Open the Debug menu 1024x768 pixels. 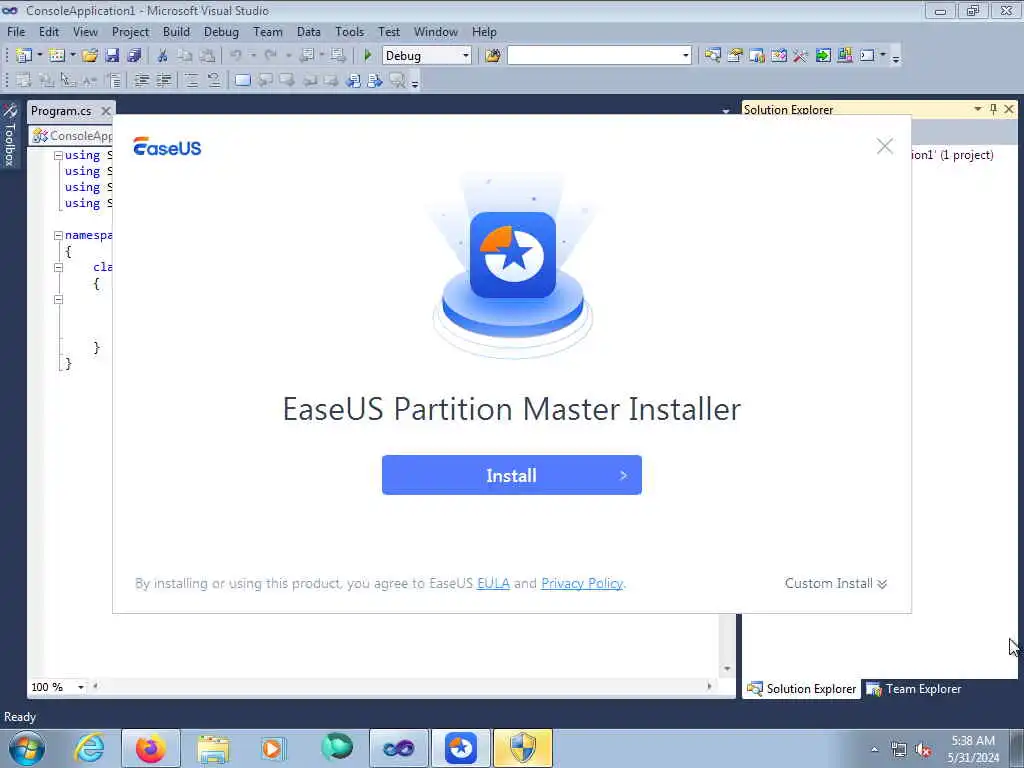pos(221,31)
